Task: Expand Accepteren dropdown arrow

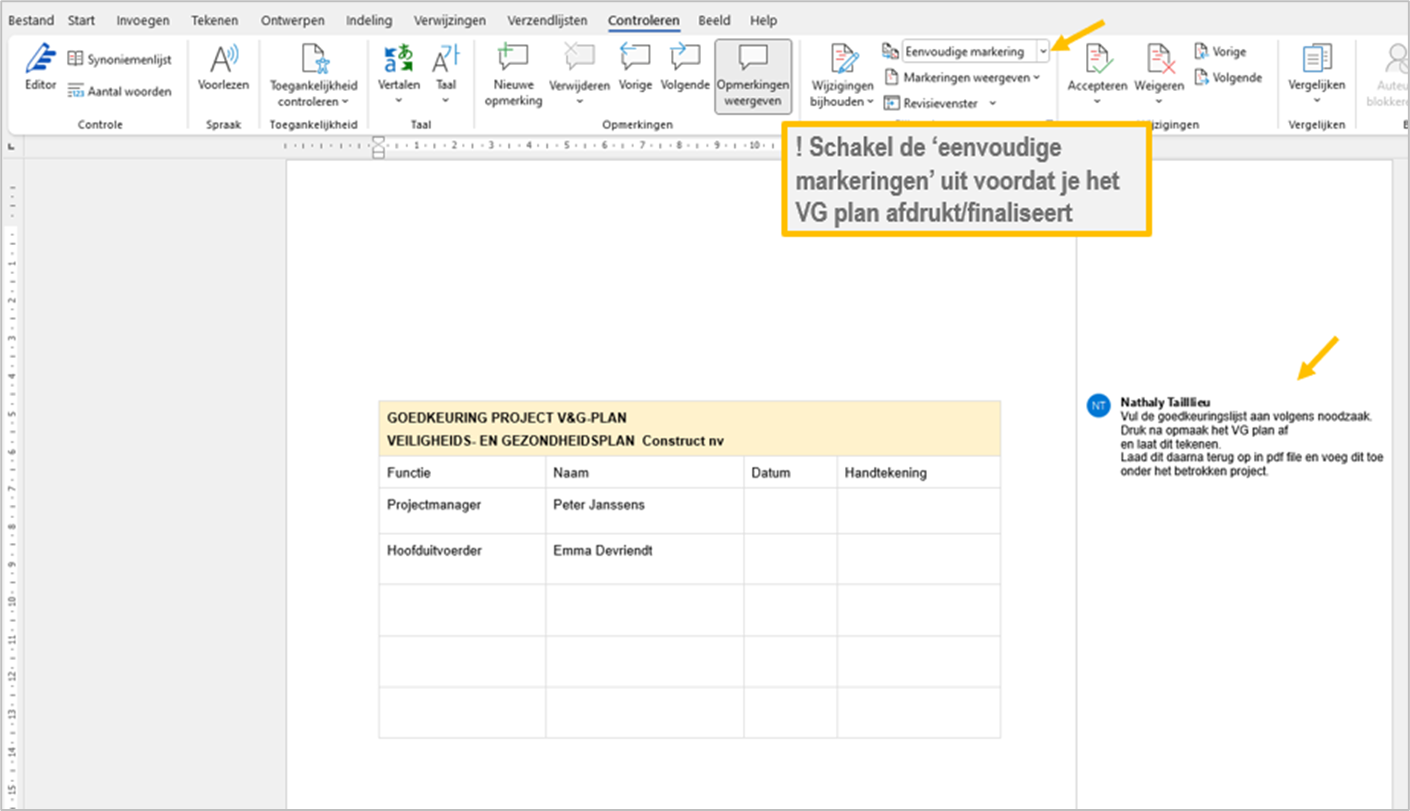Action: (x=1097, y=100)
